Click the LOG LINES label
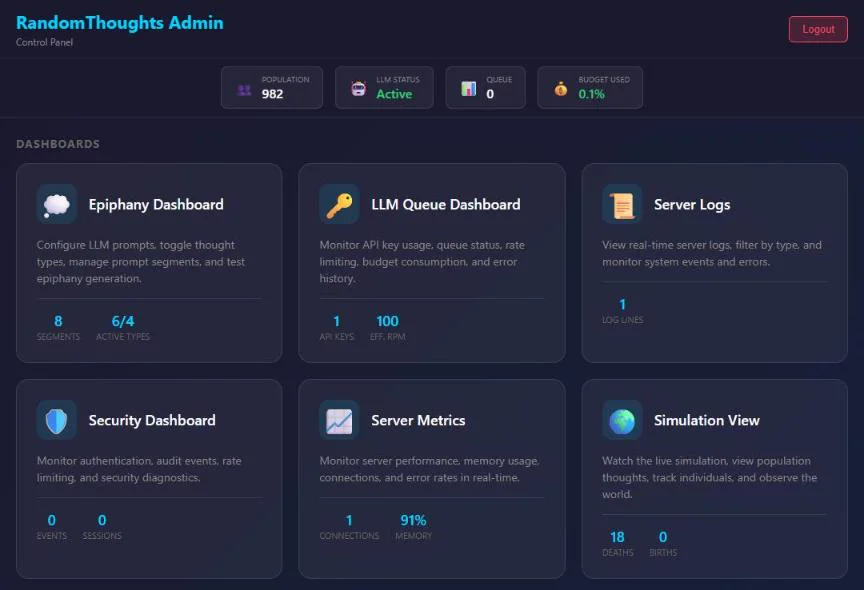 [x=623, y=320]
